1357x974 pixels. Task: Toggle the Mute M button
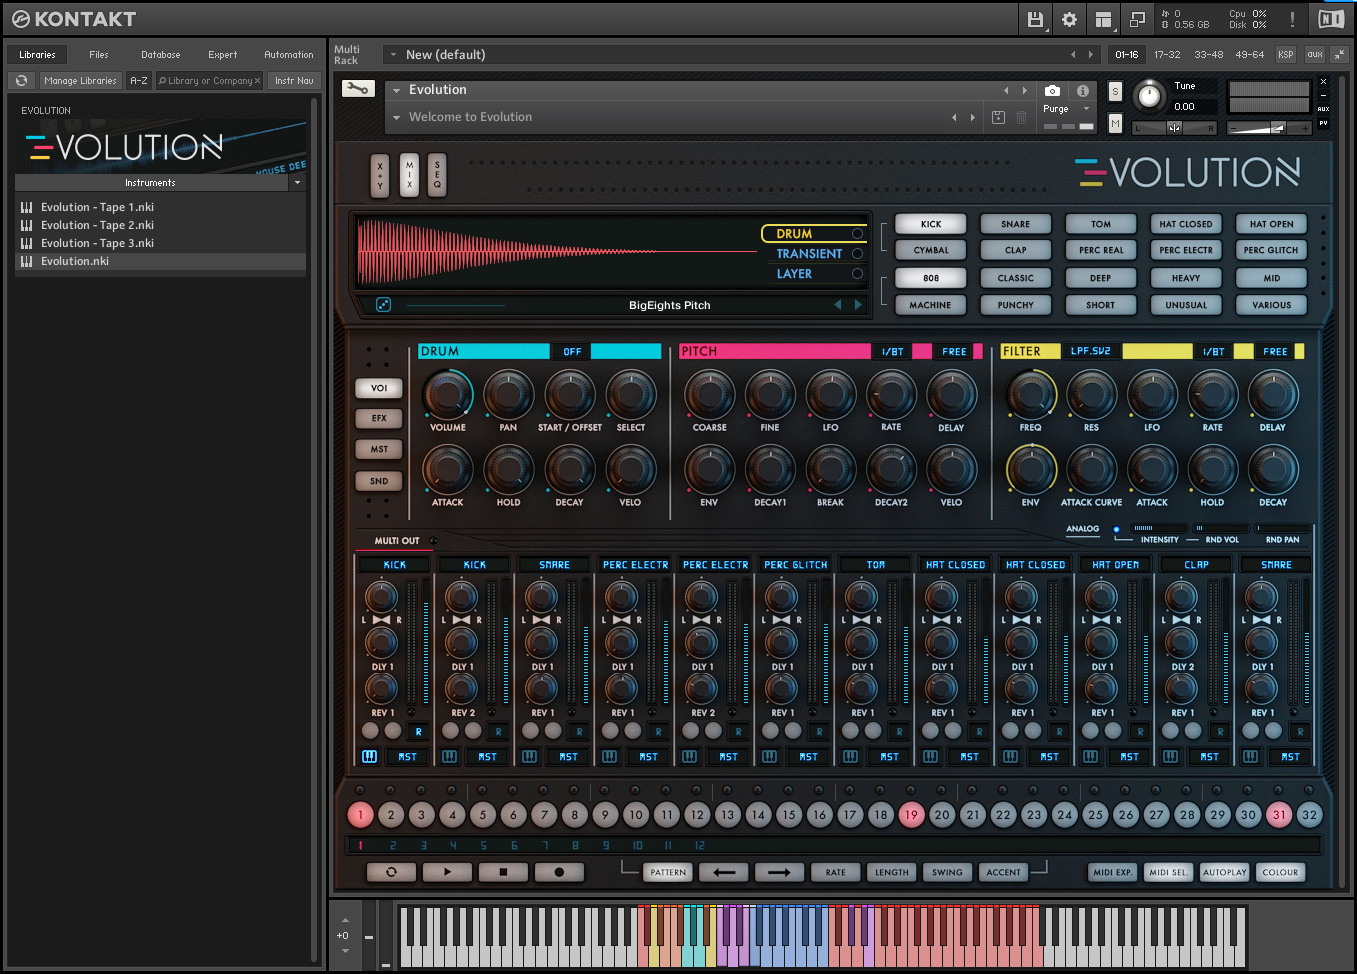click(x=1115, y=123)
